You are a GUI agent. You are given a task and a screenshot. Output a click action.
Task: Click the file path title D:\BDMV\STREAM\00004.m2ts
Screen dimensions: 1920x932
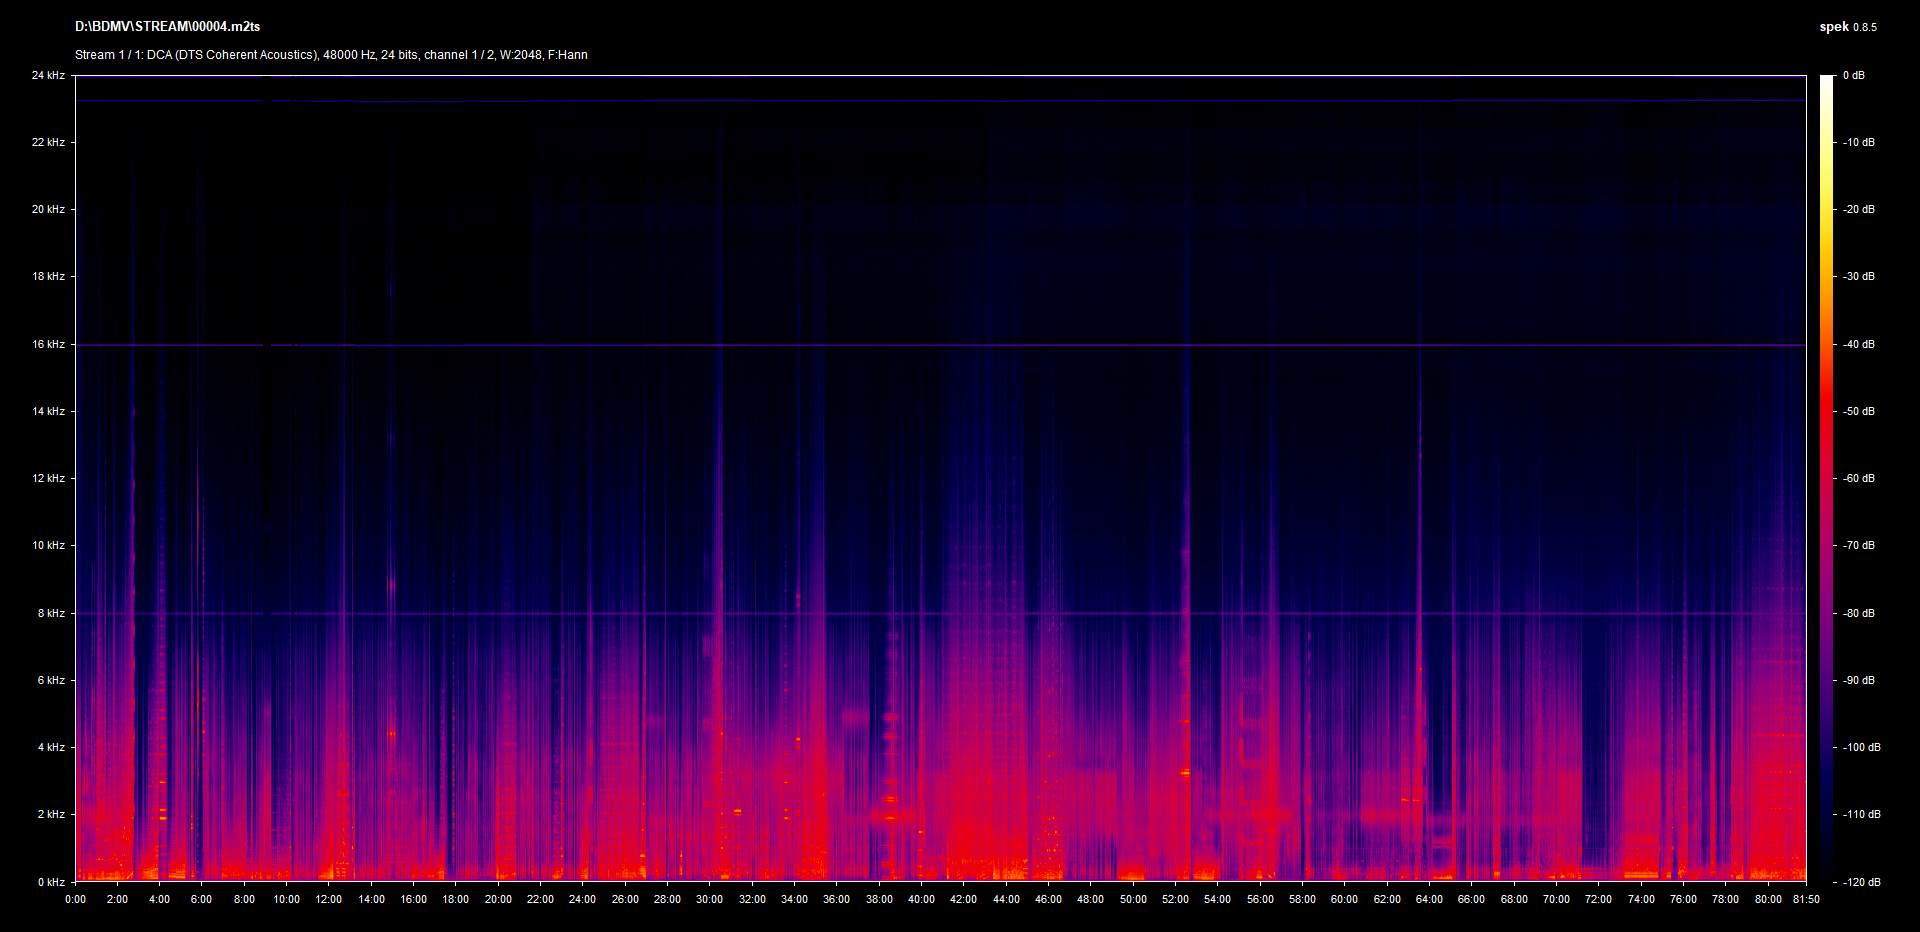[x=167, y=27]
